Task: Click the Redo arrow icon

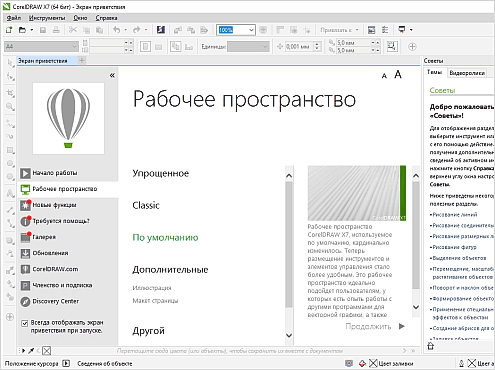Action: 137,30
